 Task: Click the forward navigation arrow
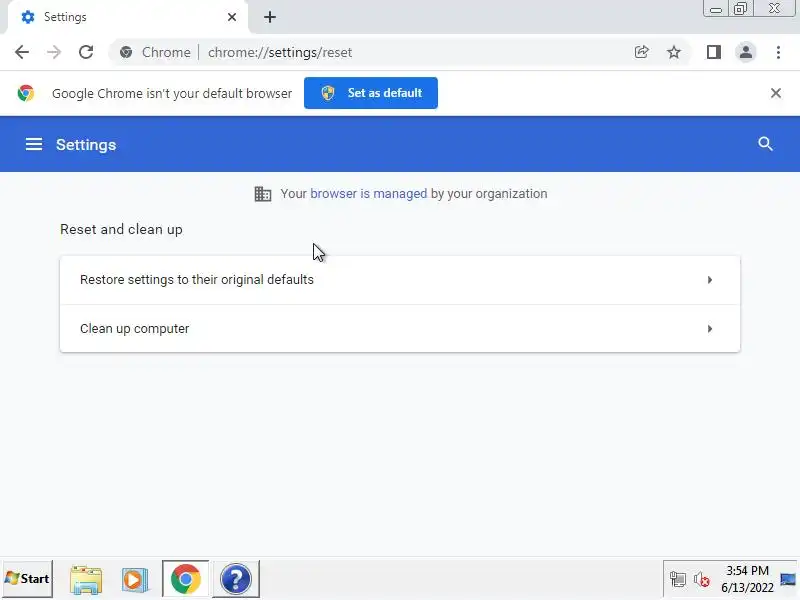point(54,52)
